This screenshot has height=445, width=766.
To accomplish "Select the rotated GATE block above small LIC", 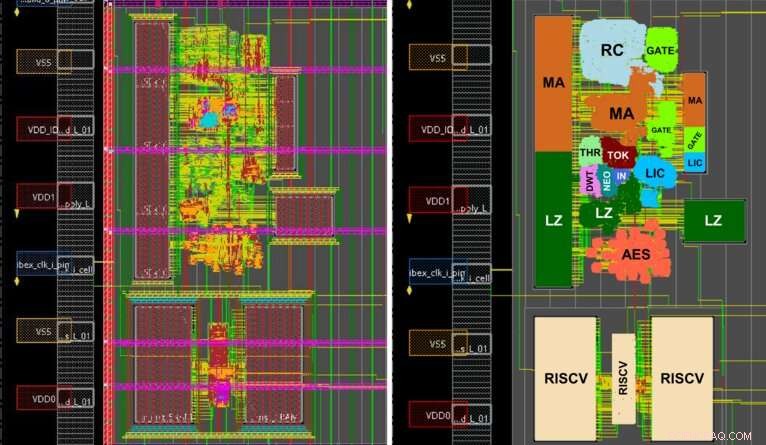I will pyautogui.click(x=694, y=140).
